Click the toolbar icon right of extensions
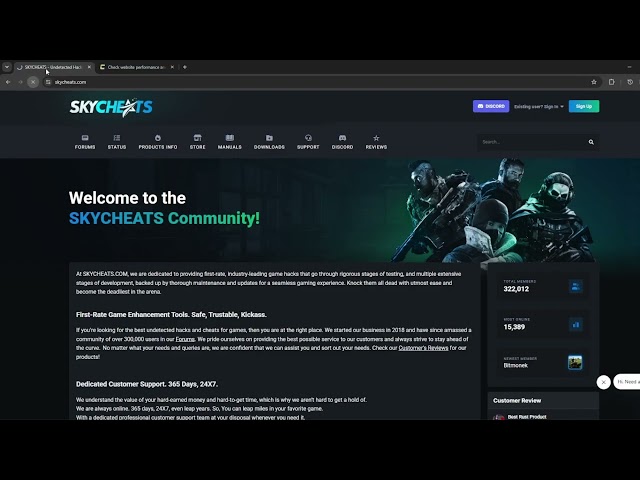This screenshot has width=640, height=480. tap(630, 82)
